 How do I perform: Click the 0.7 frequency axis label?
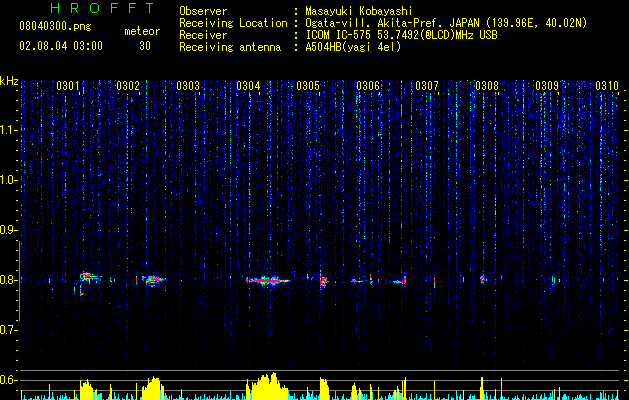8,330
